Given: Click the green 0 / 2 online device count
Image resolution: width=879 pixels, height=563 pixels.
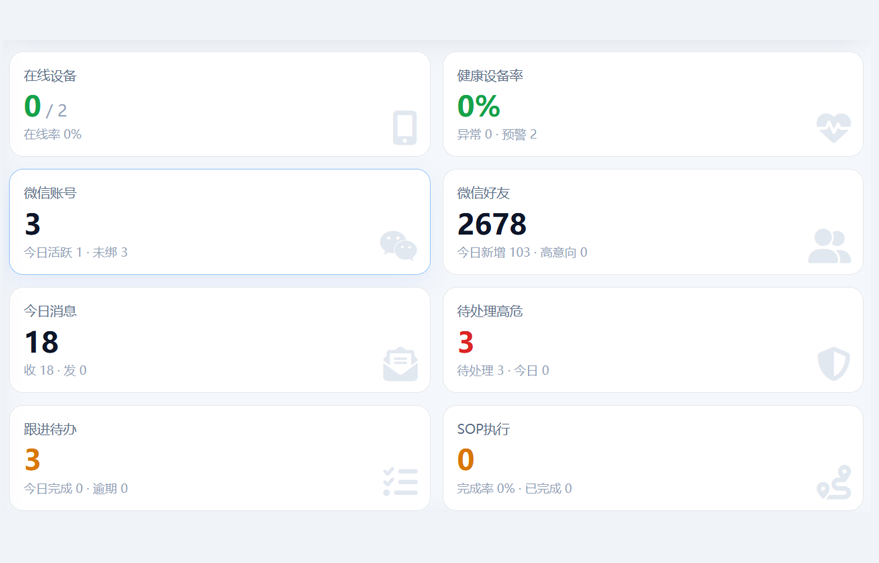Looking at the screenshot, I should coord(45,107).
